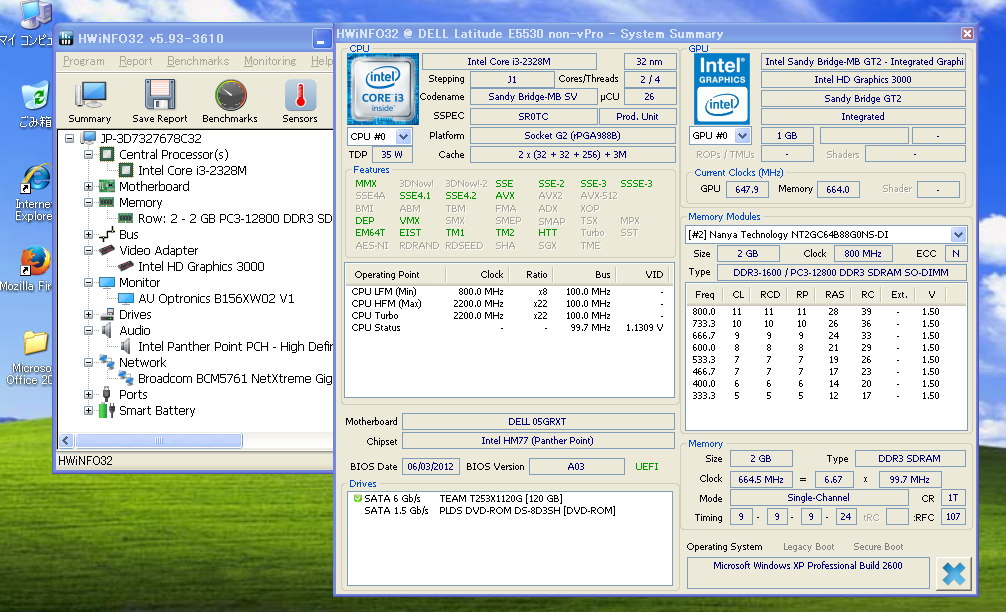Open the Report menu
Screen dimensions: 1006x612
[x=135, y=61]
